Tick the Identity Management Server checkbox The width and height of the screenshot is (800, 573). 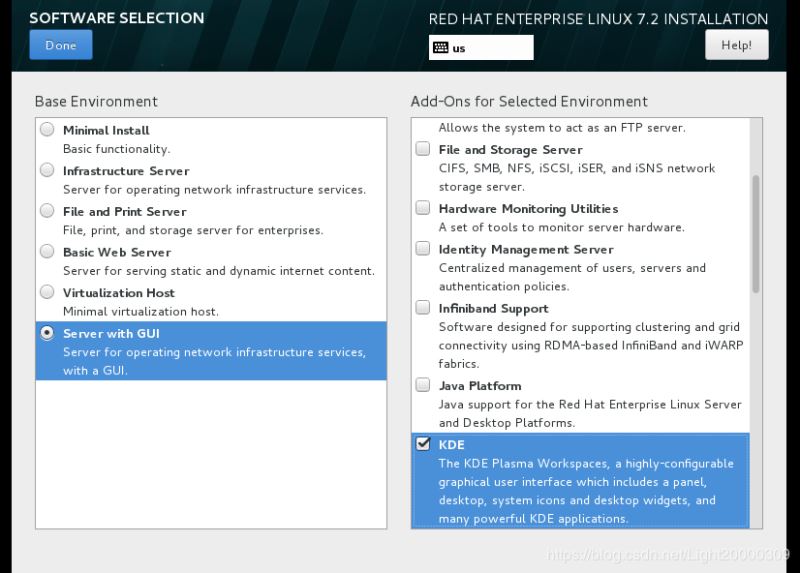click(423, 249)
